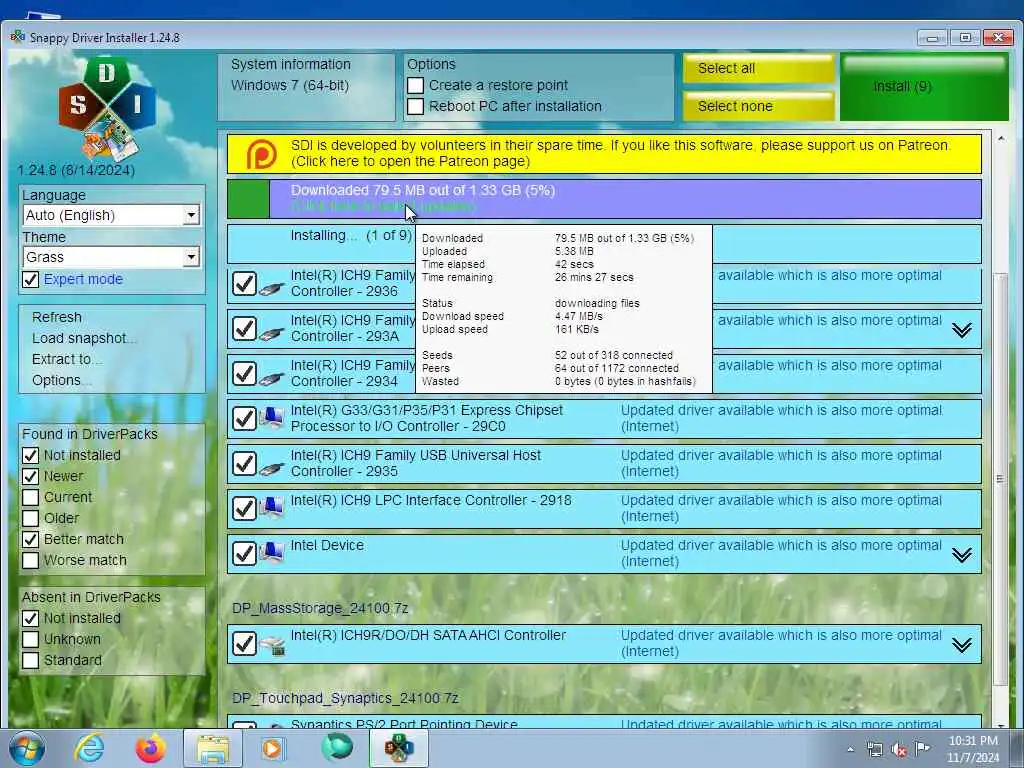This screenshot has width=1024, height=768.
Task: Click computer icon next to Intel Device
Action: pos(272,552)
